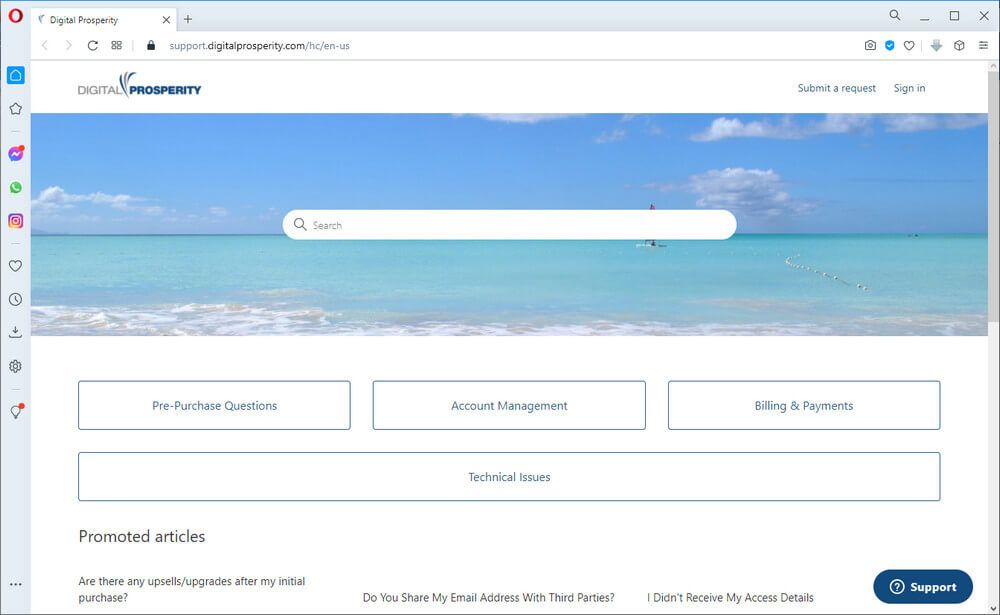Open Billing & Payments category

804,405
